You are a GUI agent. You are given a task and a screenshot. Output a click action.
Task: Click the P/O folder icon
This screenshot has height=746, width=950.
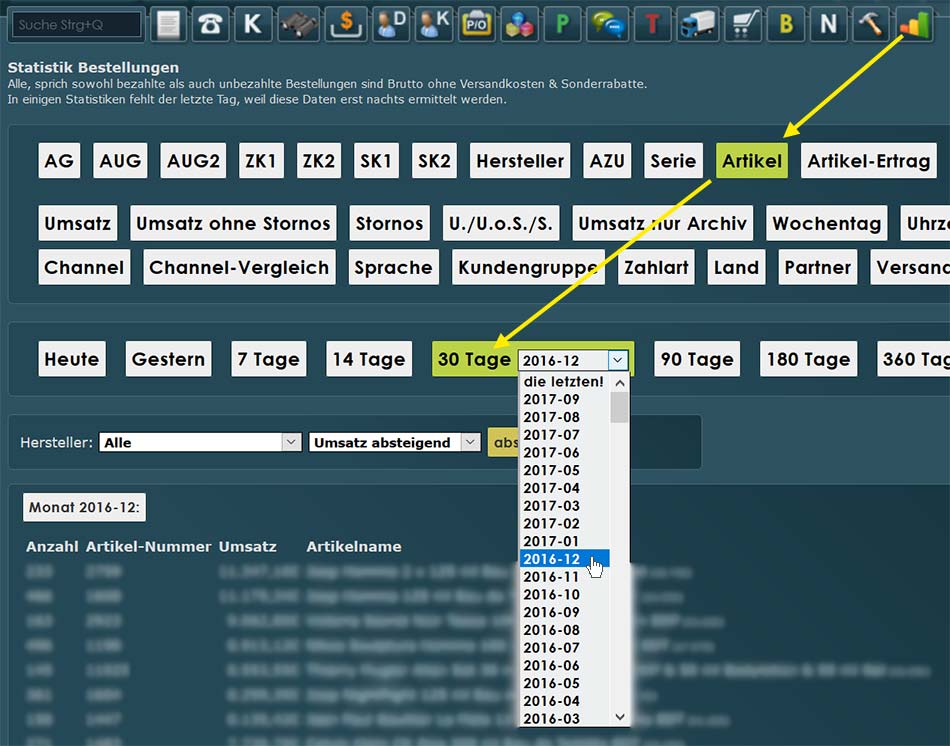pyautogui.click(x=476, y=25)
